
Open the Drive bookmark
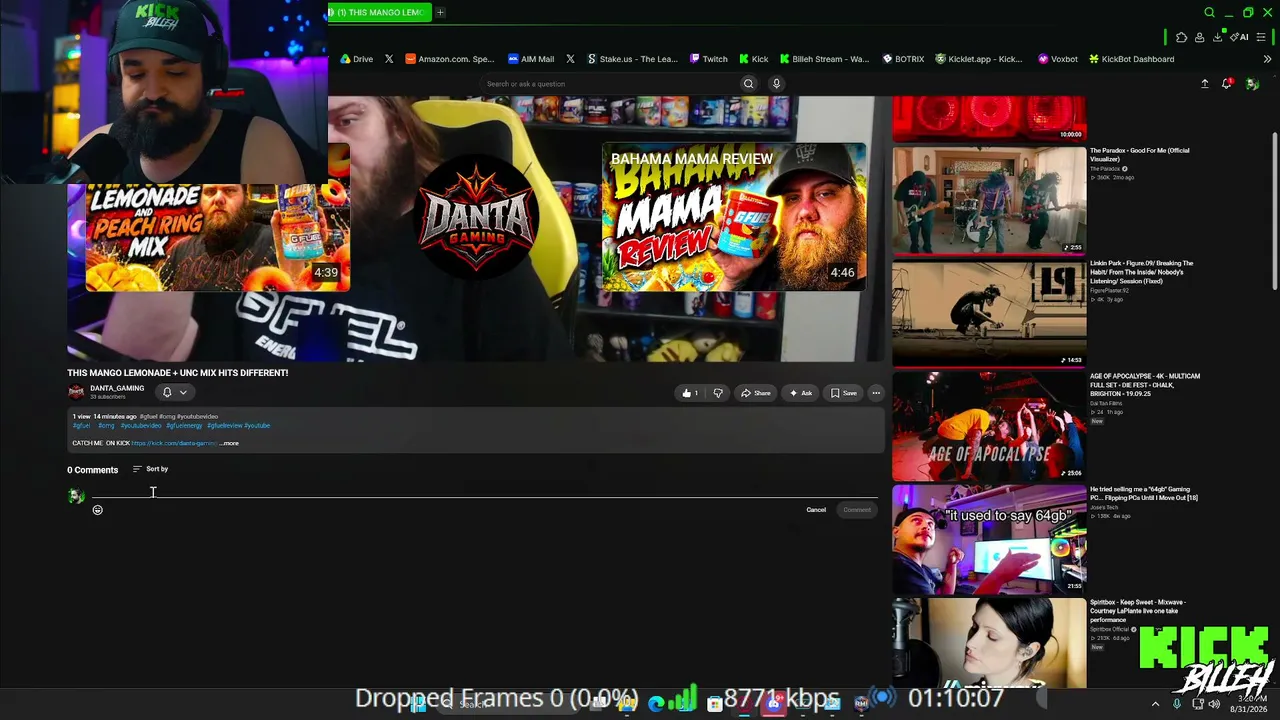coord(357,59)
